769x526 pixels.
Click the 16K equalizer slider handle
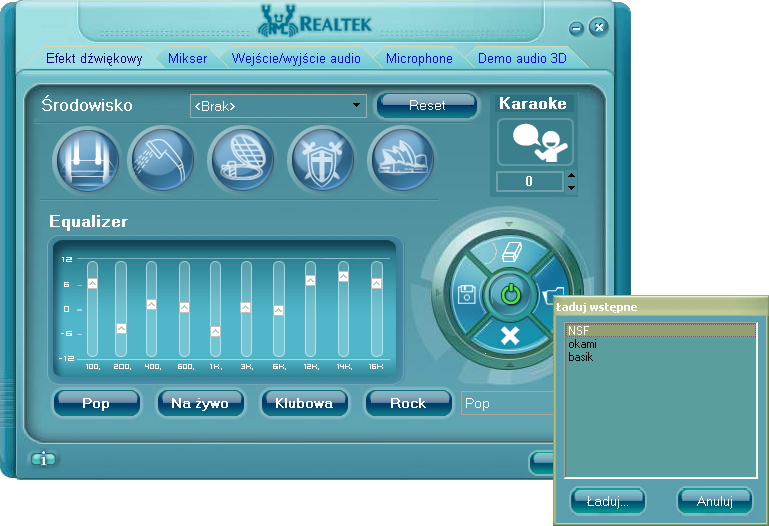tap(376, 283)
